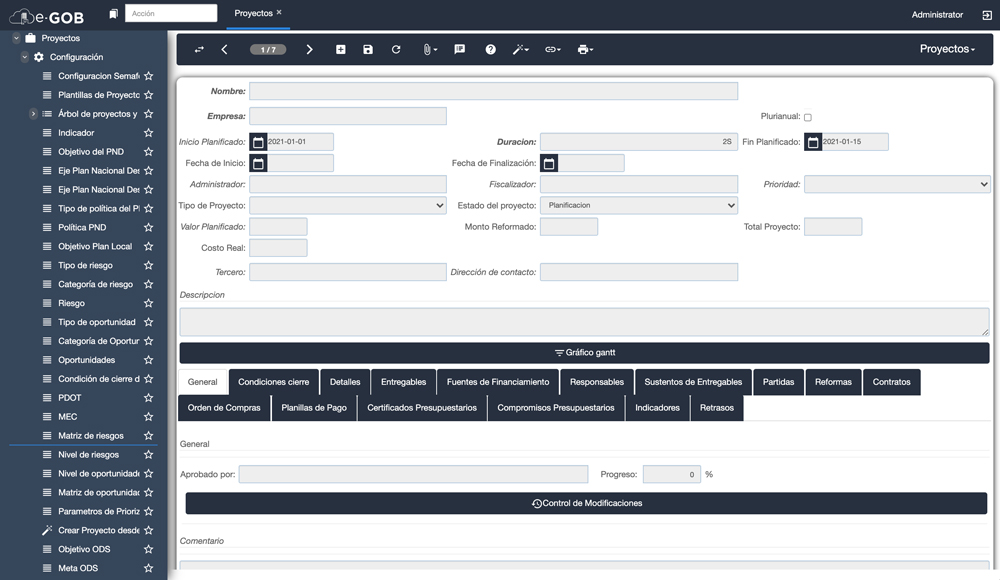Viewport: 1000px width, 580px height.
Task: Open the Tipo de Proyecto dropdown
Action: 347,205
